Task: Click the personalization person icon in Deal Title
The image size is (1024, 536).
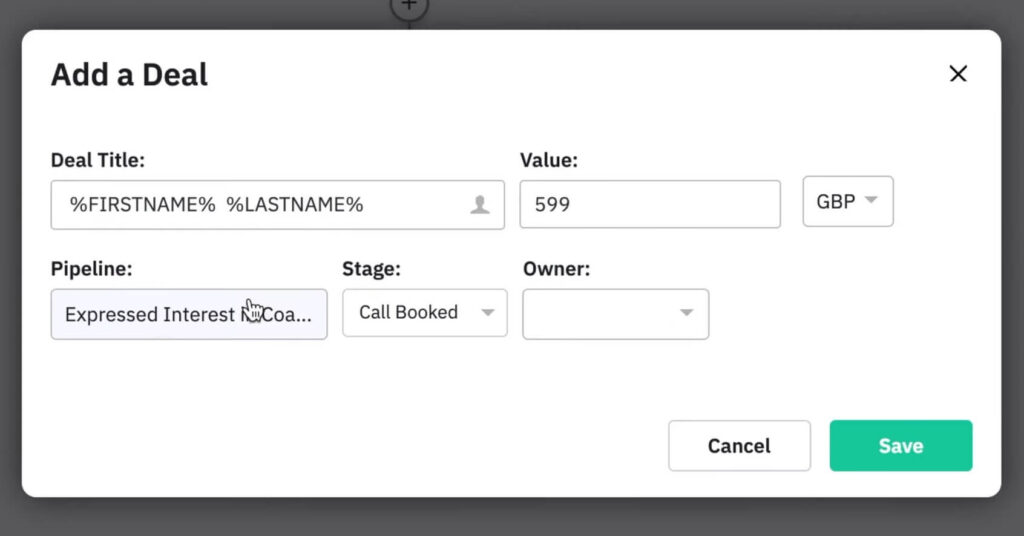Action: pyautogui.click(x=480, y=205)
